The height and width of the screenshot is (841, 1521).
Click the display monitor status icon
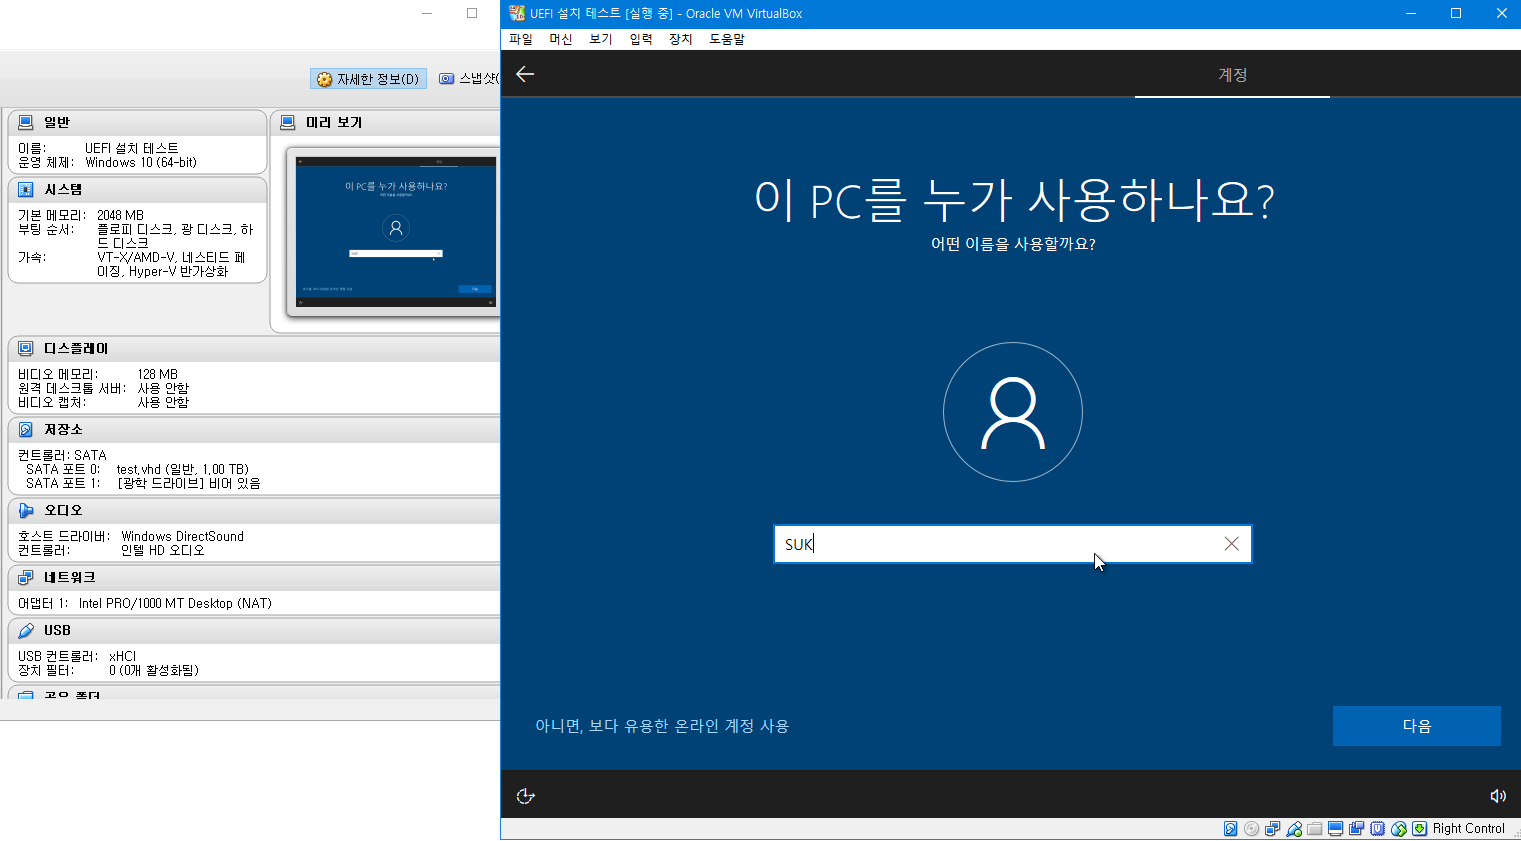tap(1335, 828)
